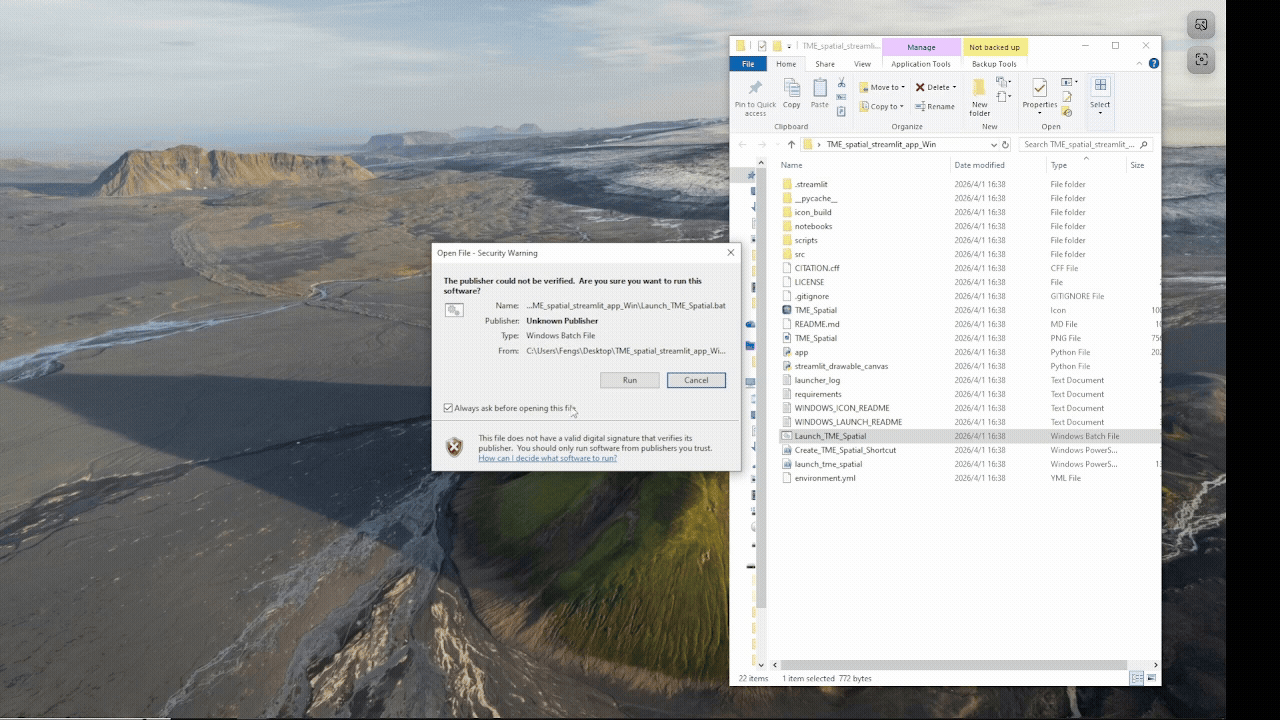Navigate up one level with the up arrow

tap(791, 144)
